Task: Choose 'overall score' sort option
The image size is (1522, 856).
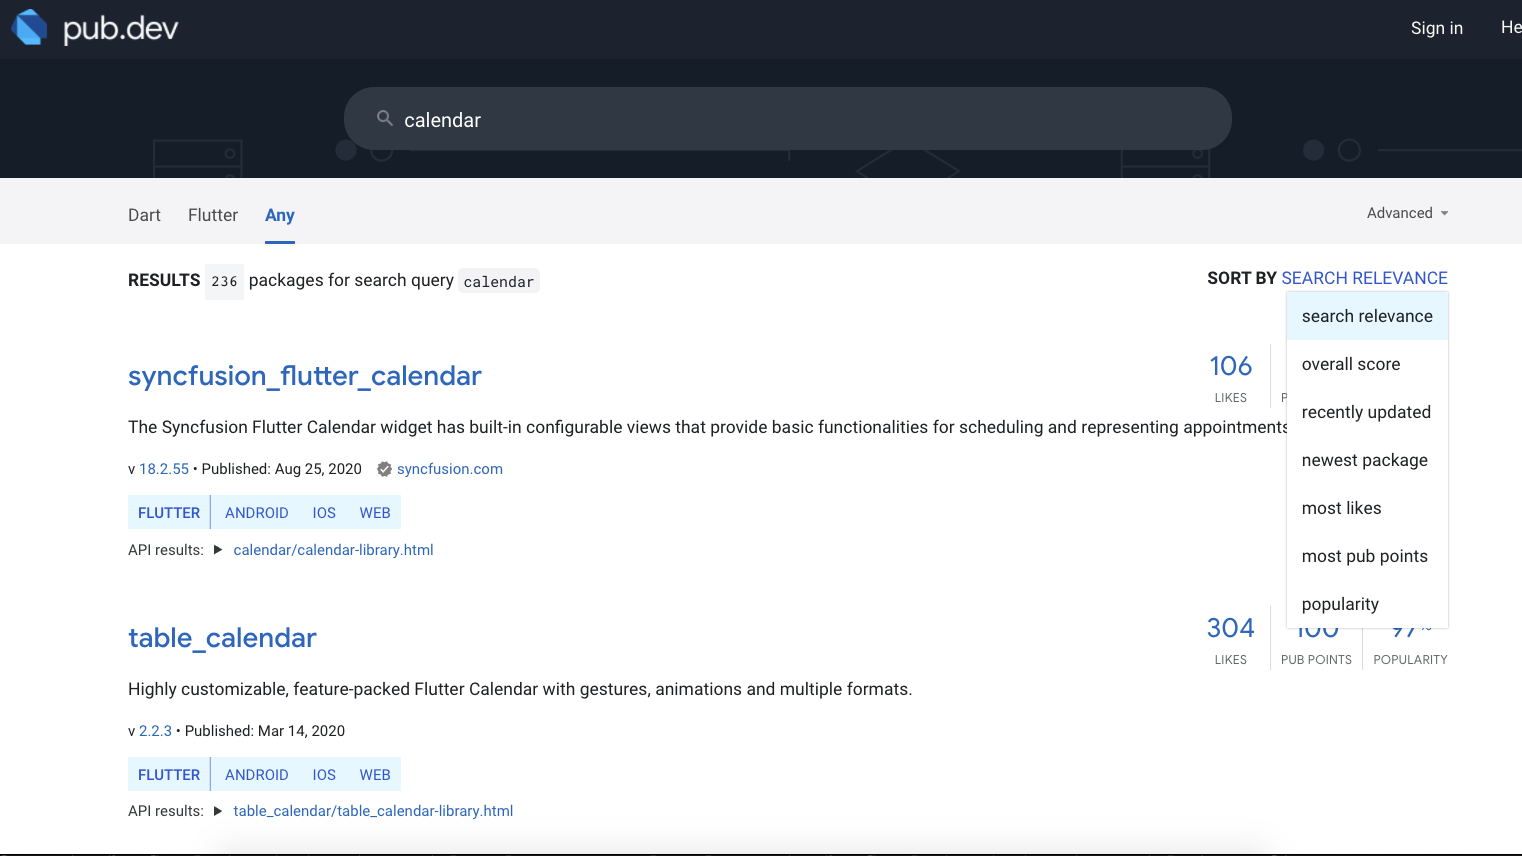Action: pos(1367,364)
